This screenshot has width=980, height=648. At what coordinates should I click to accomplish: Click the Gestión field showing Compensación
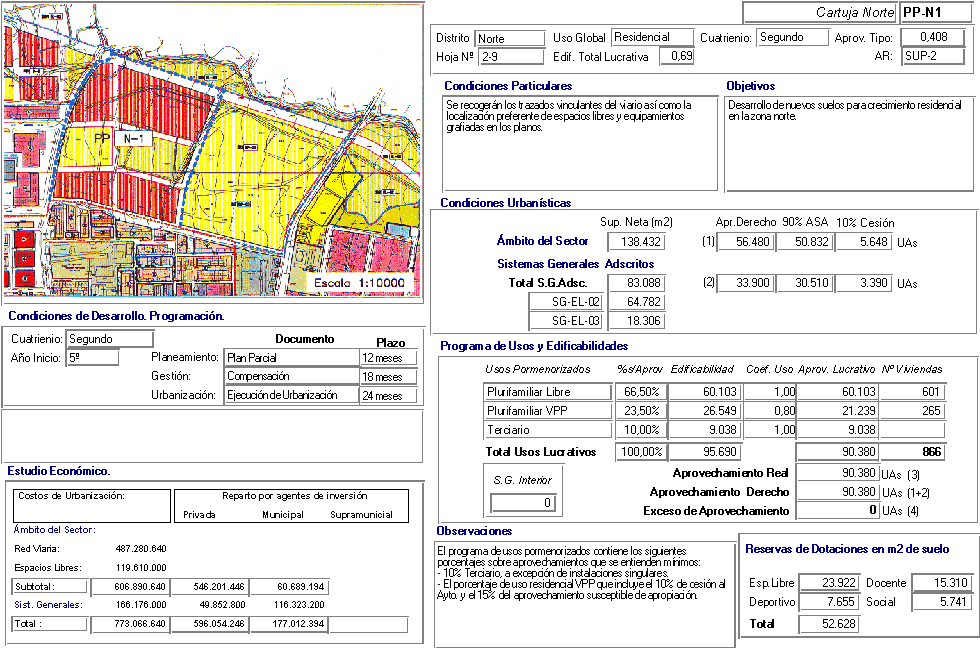291,376
